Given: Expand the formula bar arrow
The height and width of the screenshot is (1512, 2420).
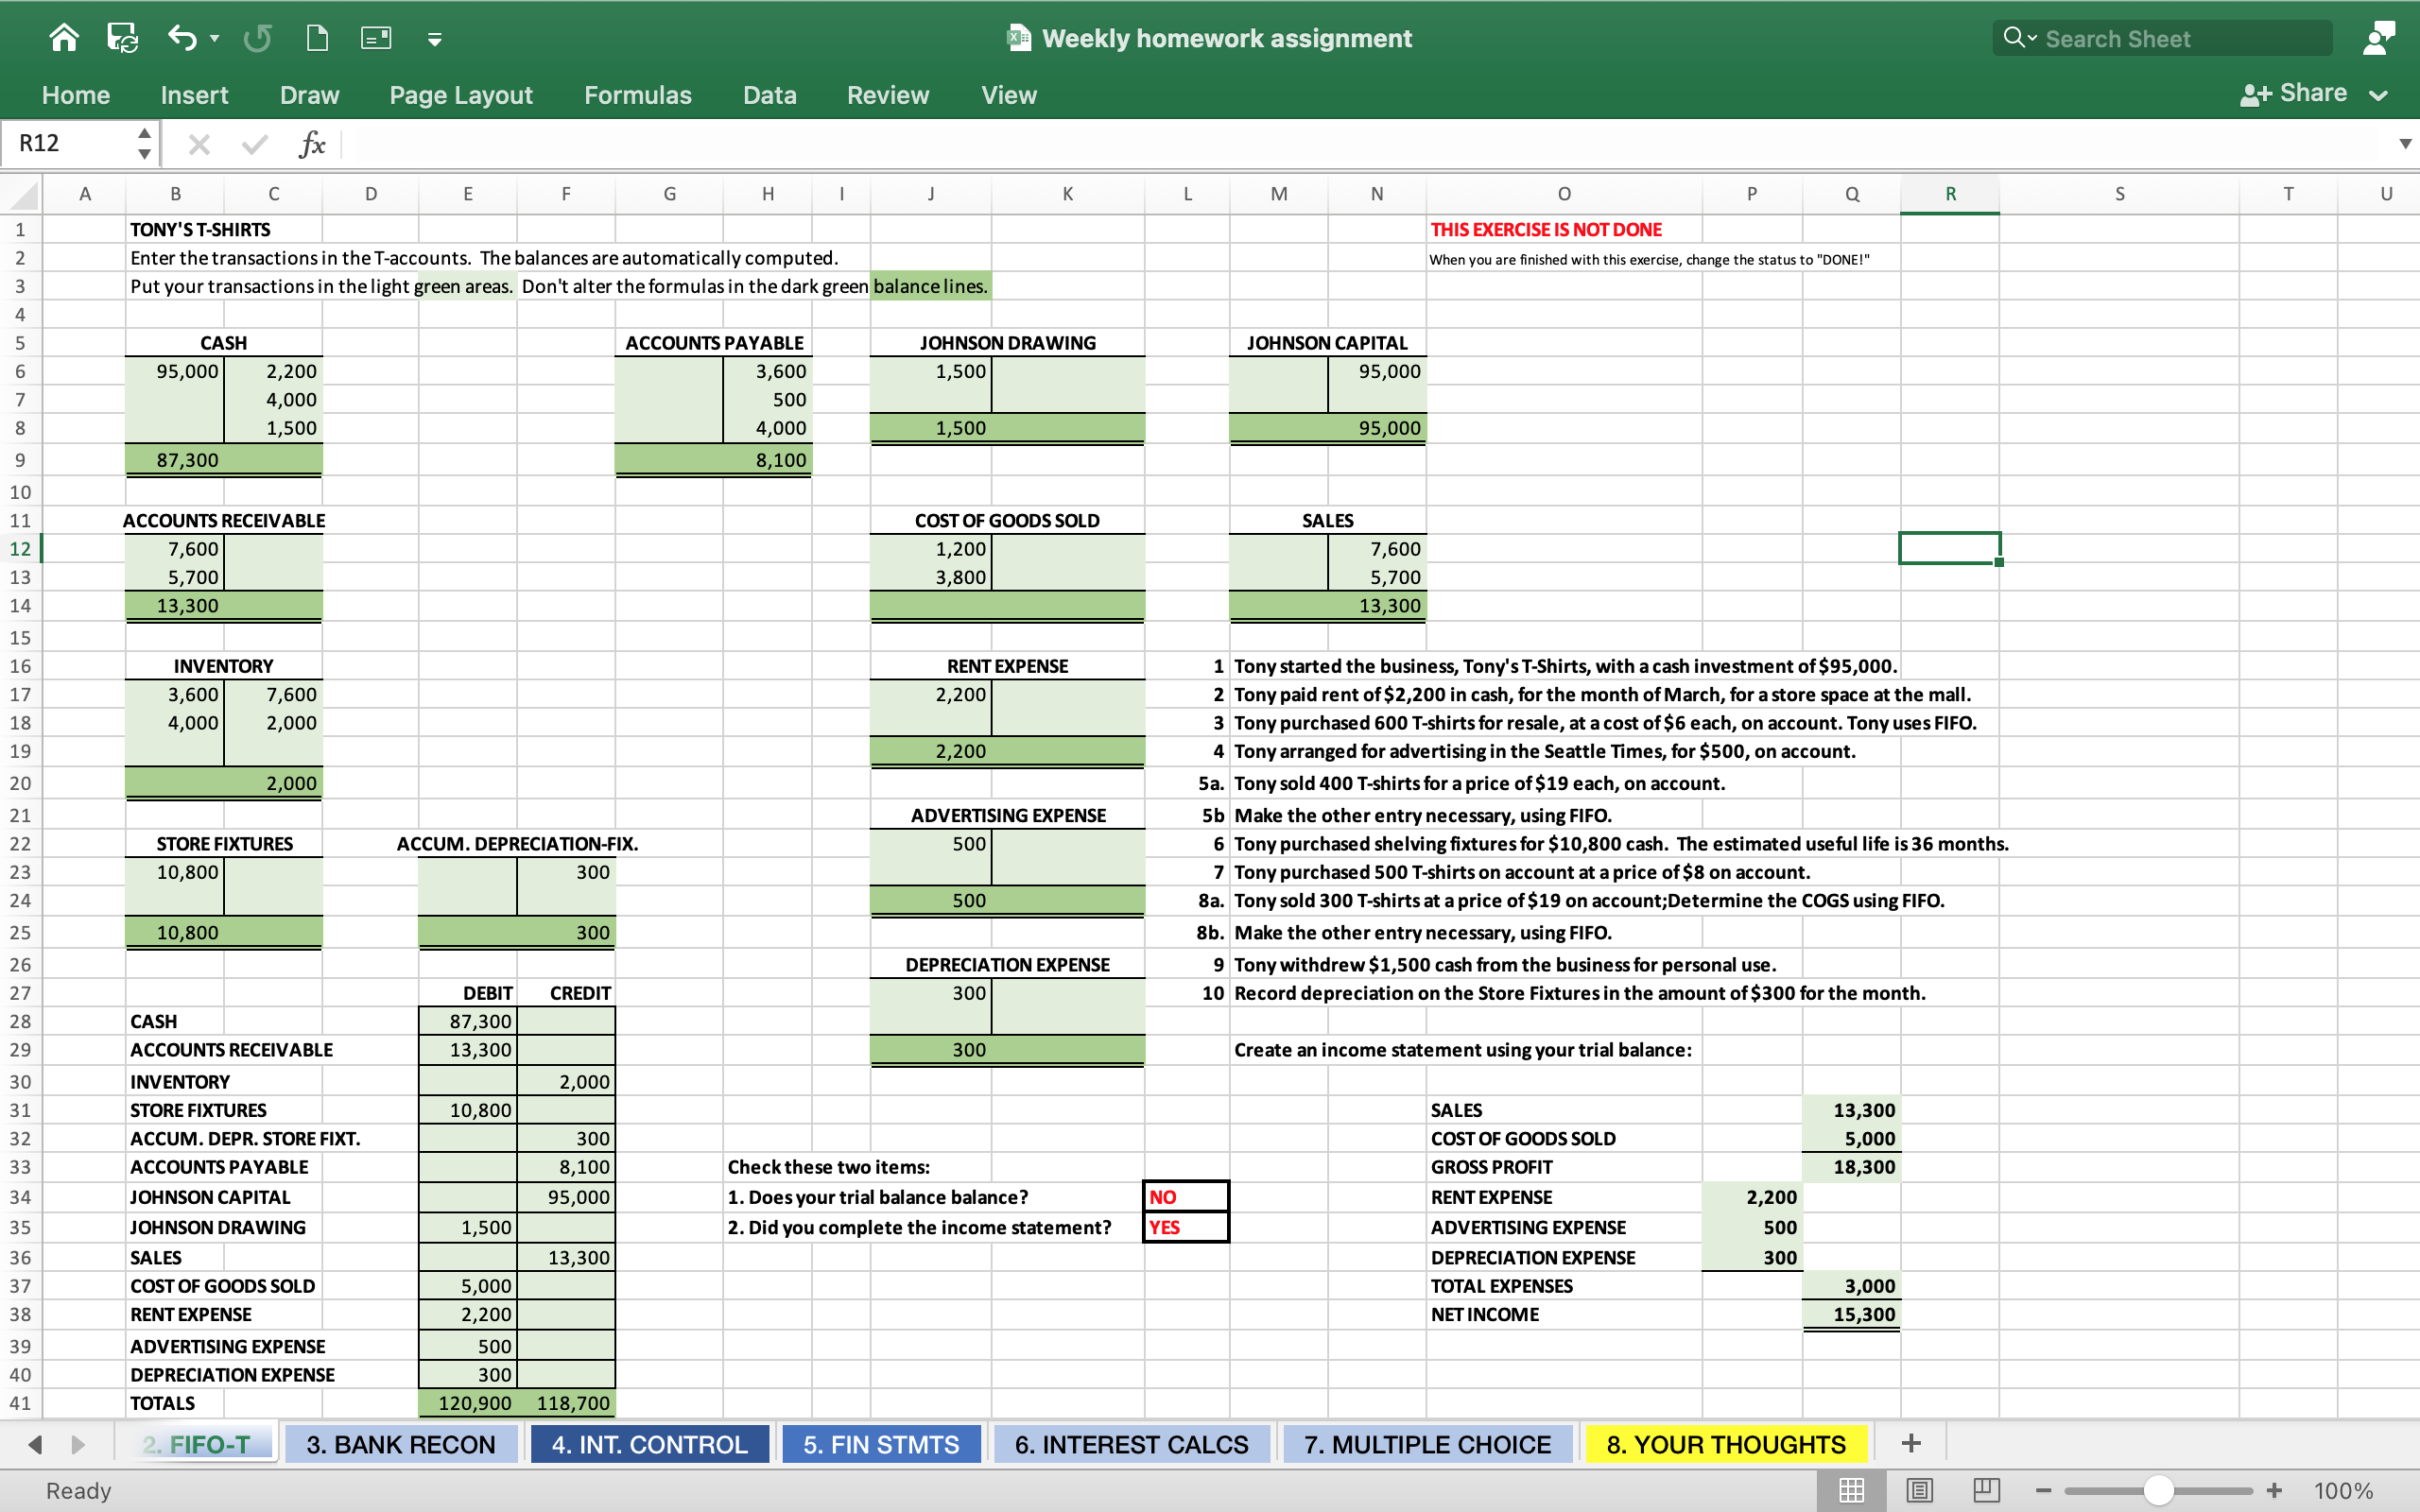Looking at the screenshot, I should point(2405,144).
